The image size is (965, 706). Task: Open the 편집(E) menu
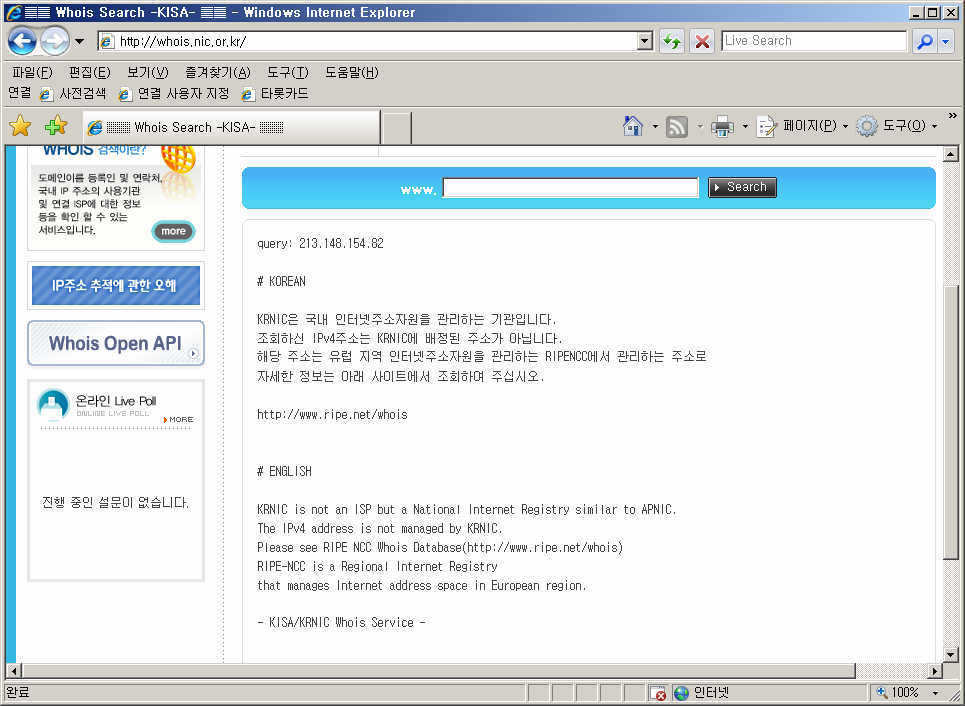click(x=89, y=73)
